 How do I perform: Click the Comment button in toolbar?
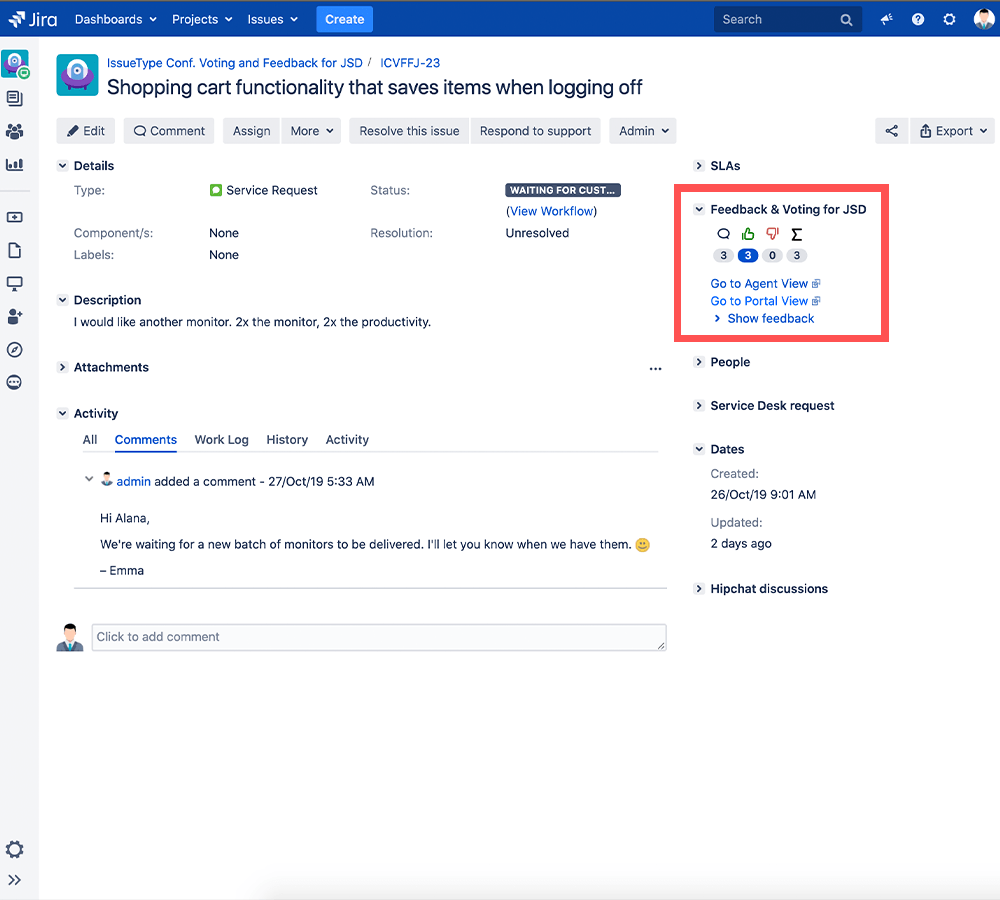point(169,131)
